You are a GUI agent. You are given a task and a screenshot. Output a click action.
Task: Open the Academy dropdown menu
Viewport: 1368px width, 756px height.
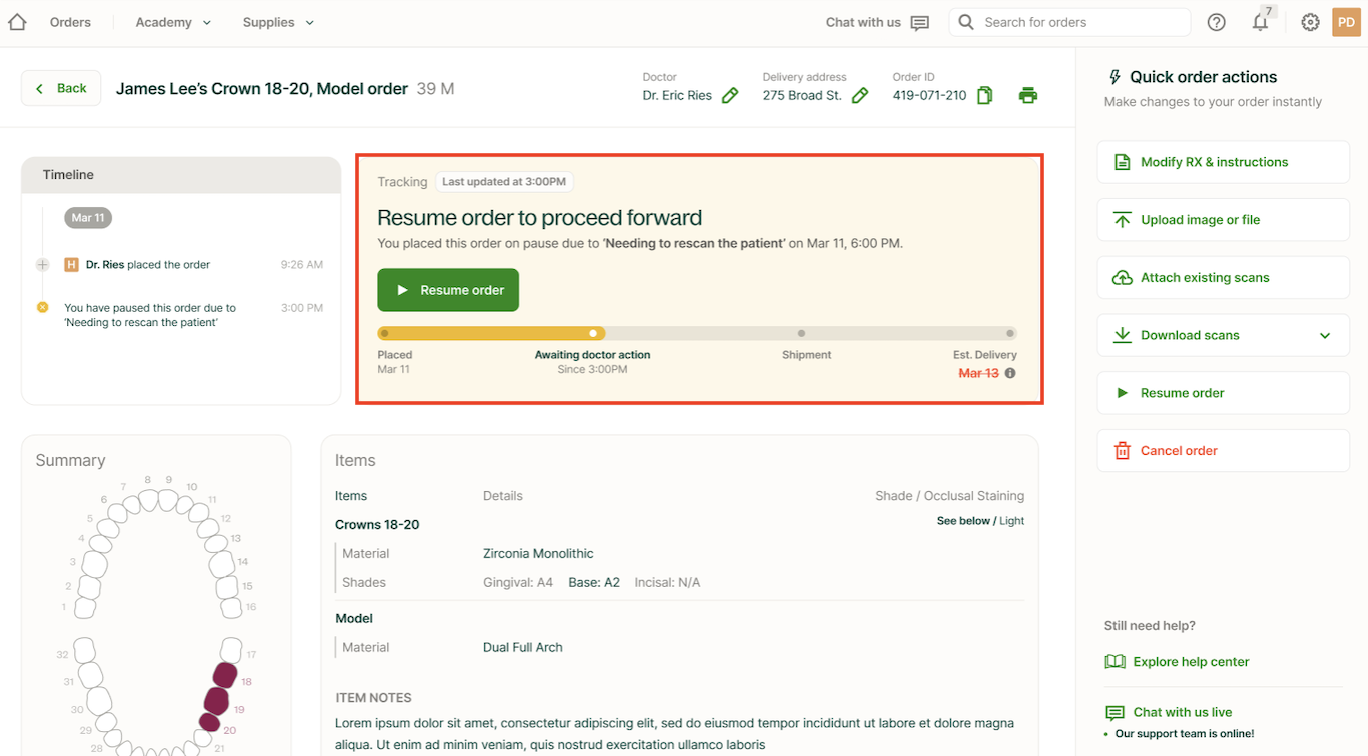[x=173, y=22]
